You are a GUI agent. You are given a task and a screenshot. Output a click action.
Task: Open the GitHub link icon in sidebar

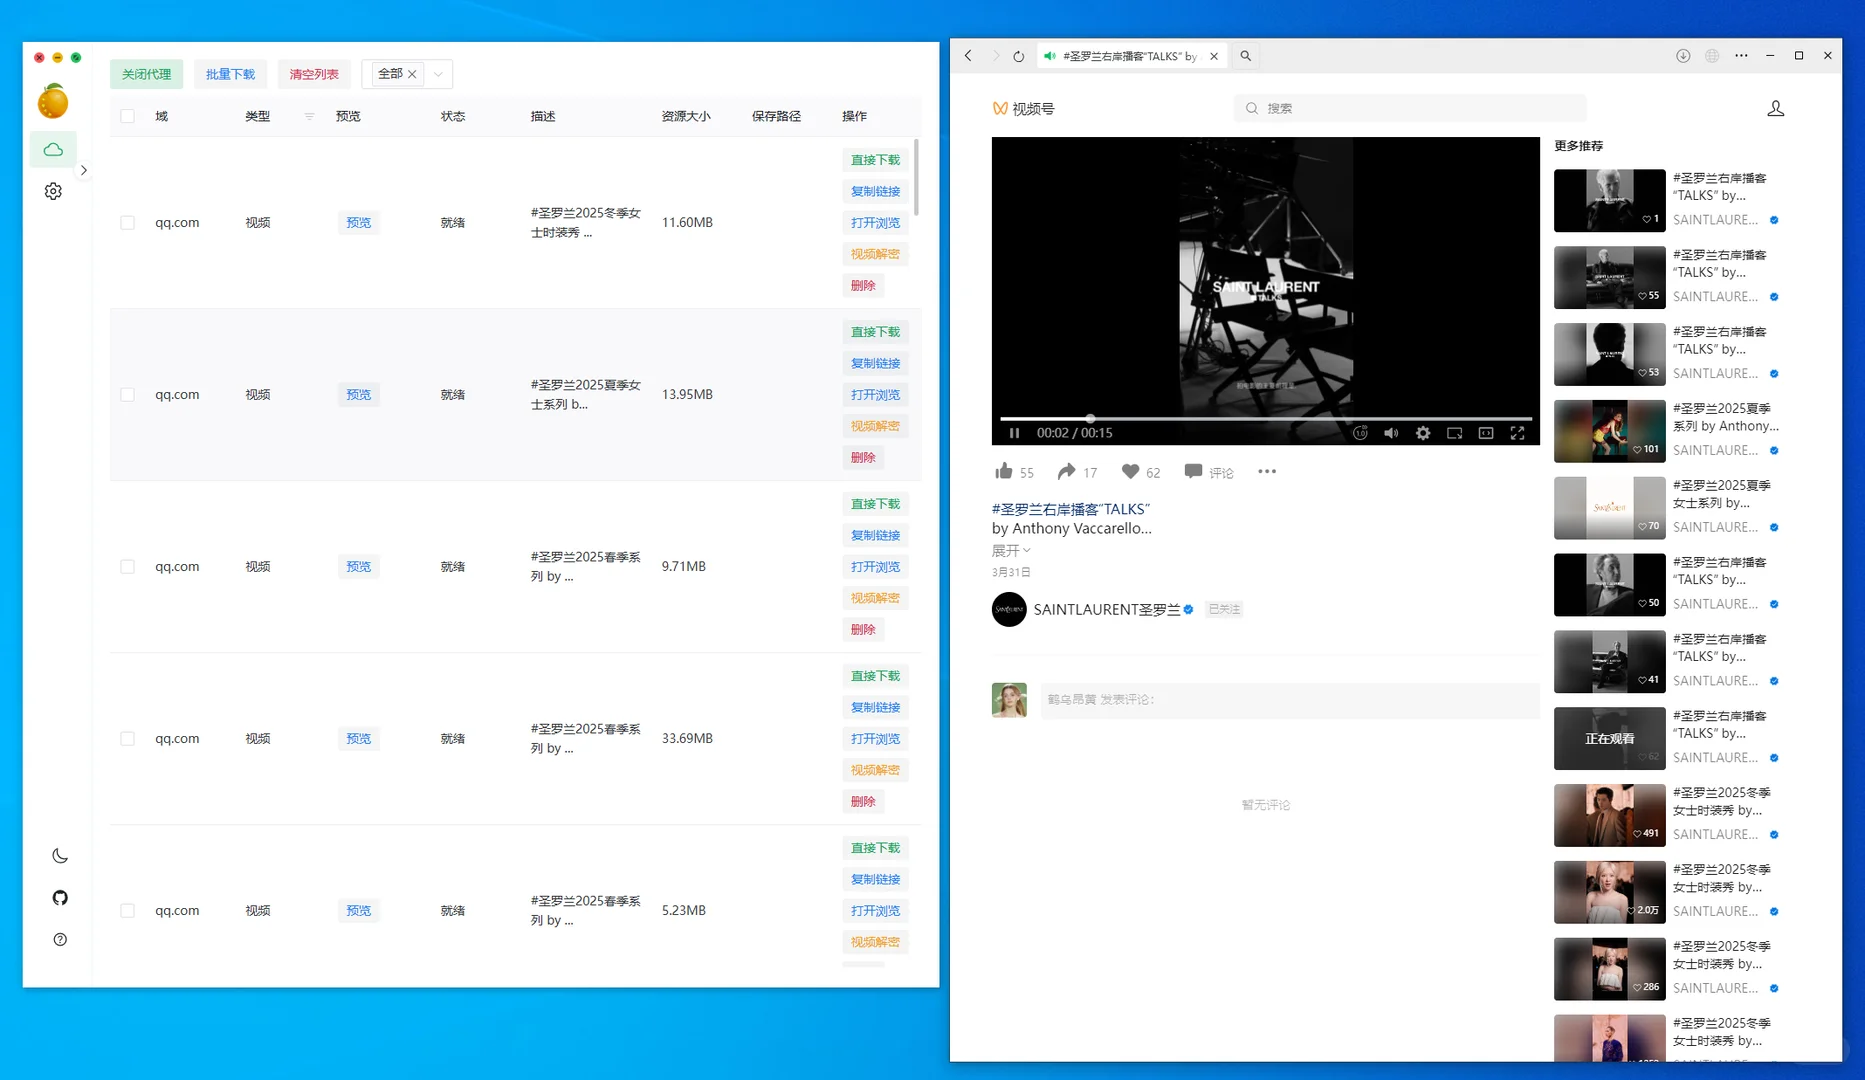60,898
